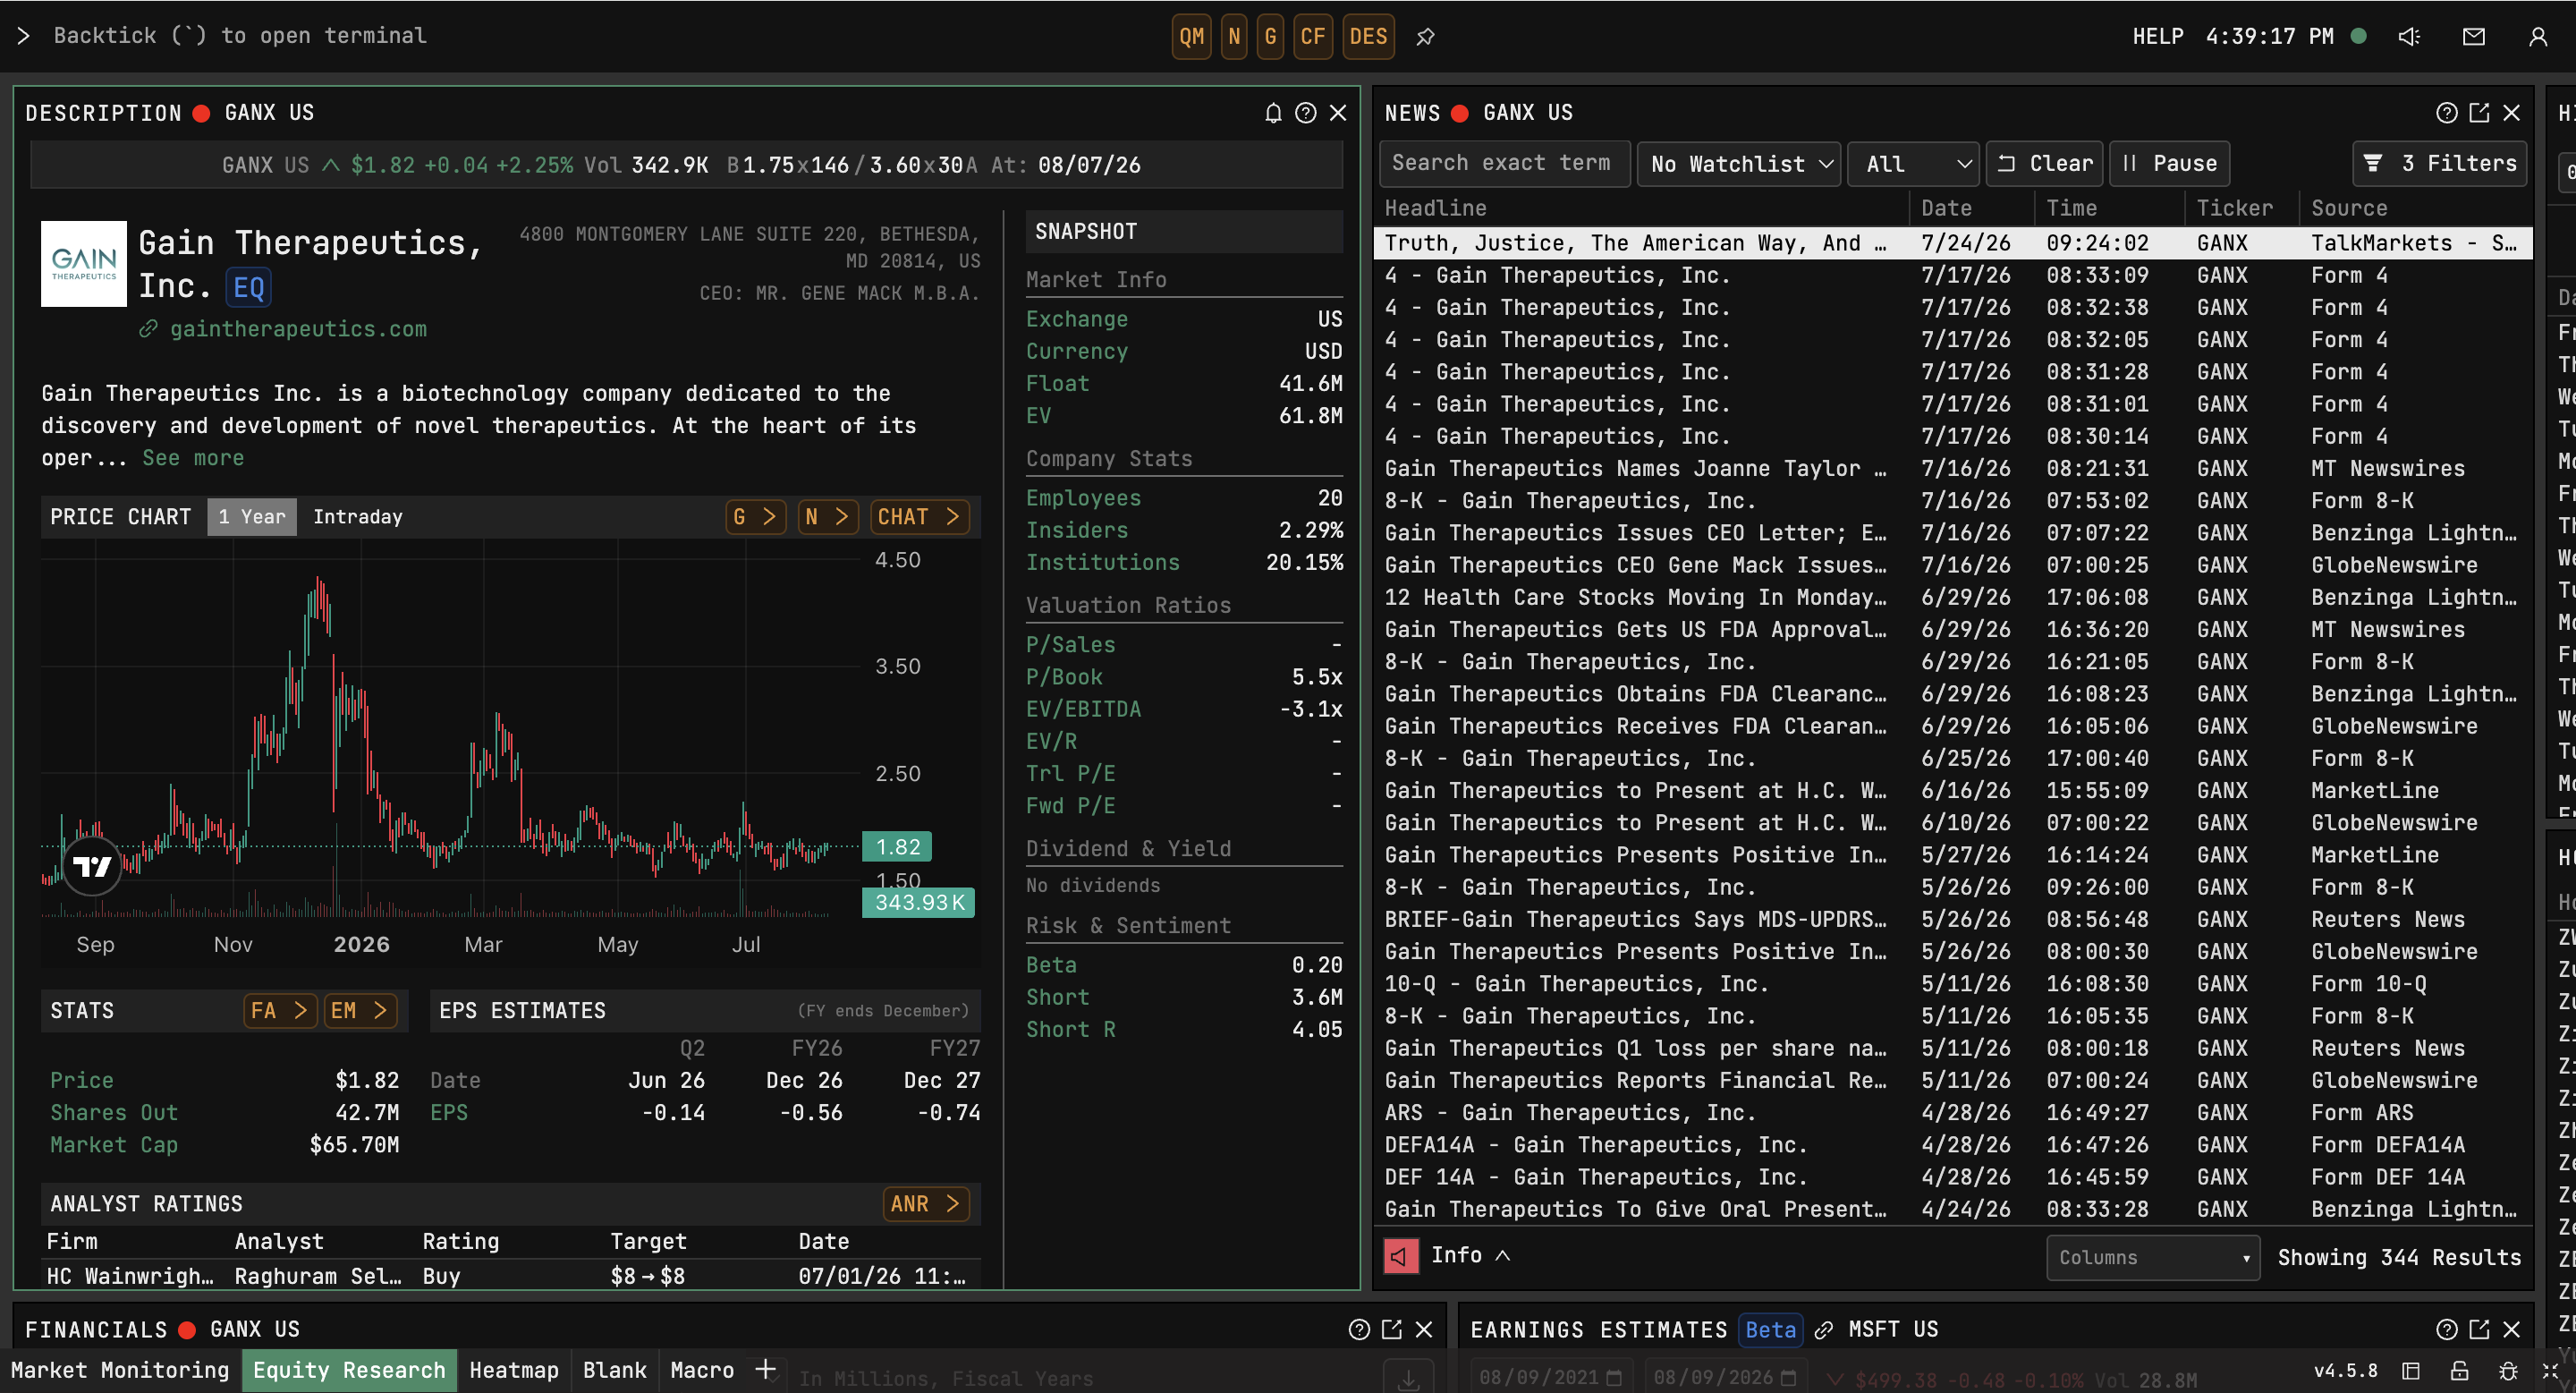Open FA shortcut in Stats section
The height and width of the screenshot is (1393, 2576).
coord(279,1011)
